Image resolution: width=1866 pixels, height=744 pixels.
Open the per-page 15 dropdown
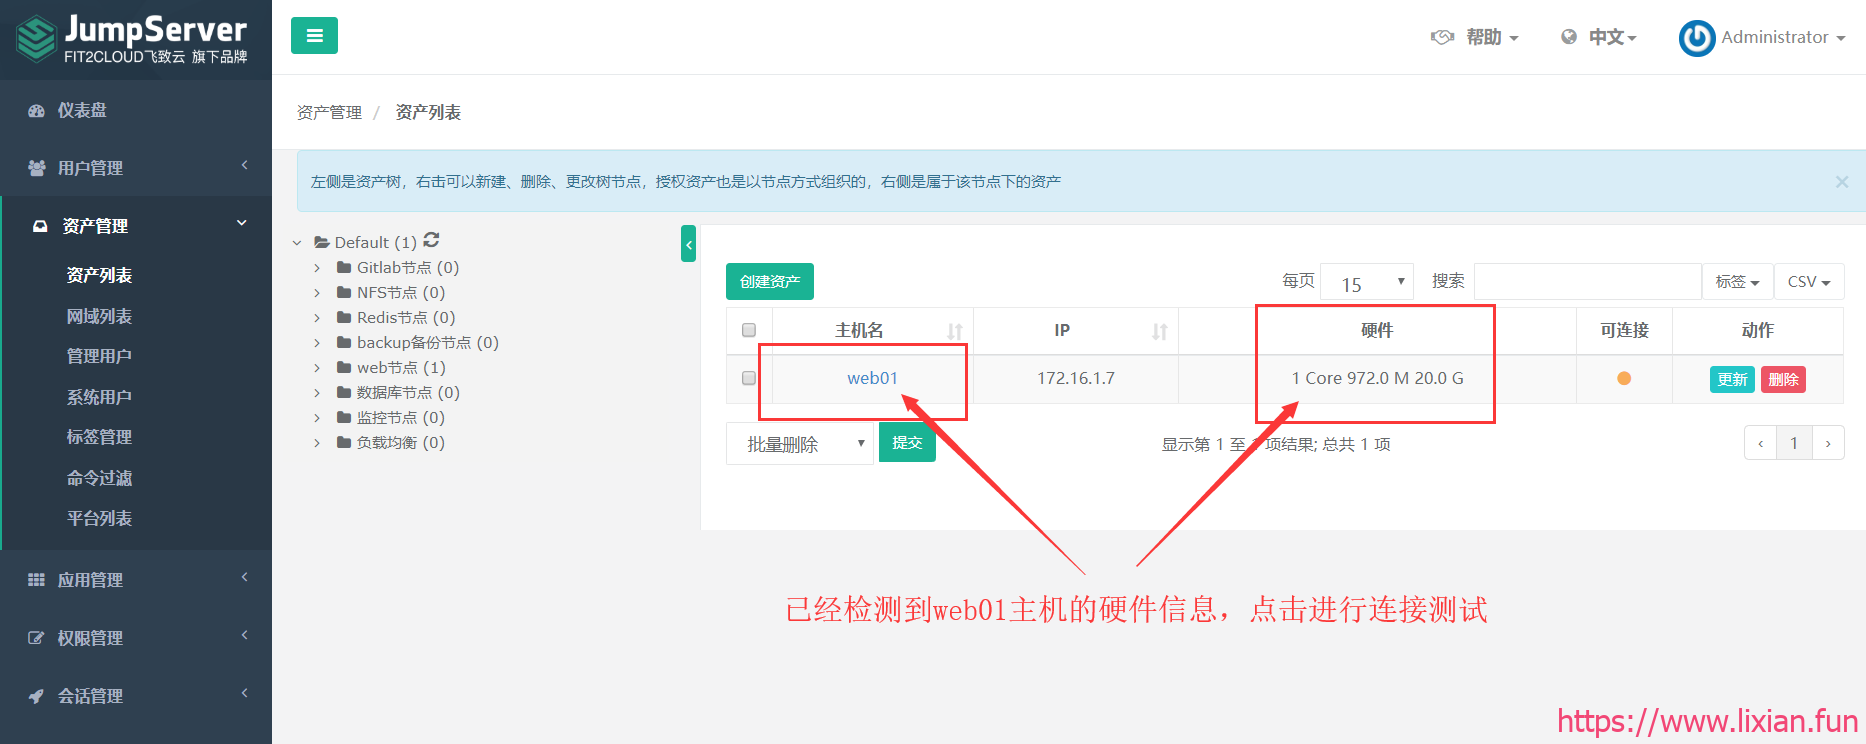pyautogui.click(x=1366, y=283)
